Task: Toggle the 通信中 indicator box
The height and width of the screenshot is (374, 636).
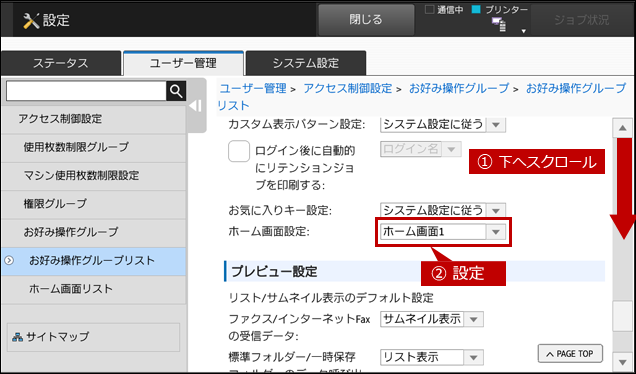Action: point(430,9)
